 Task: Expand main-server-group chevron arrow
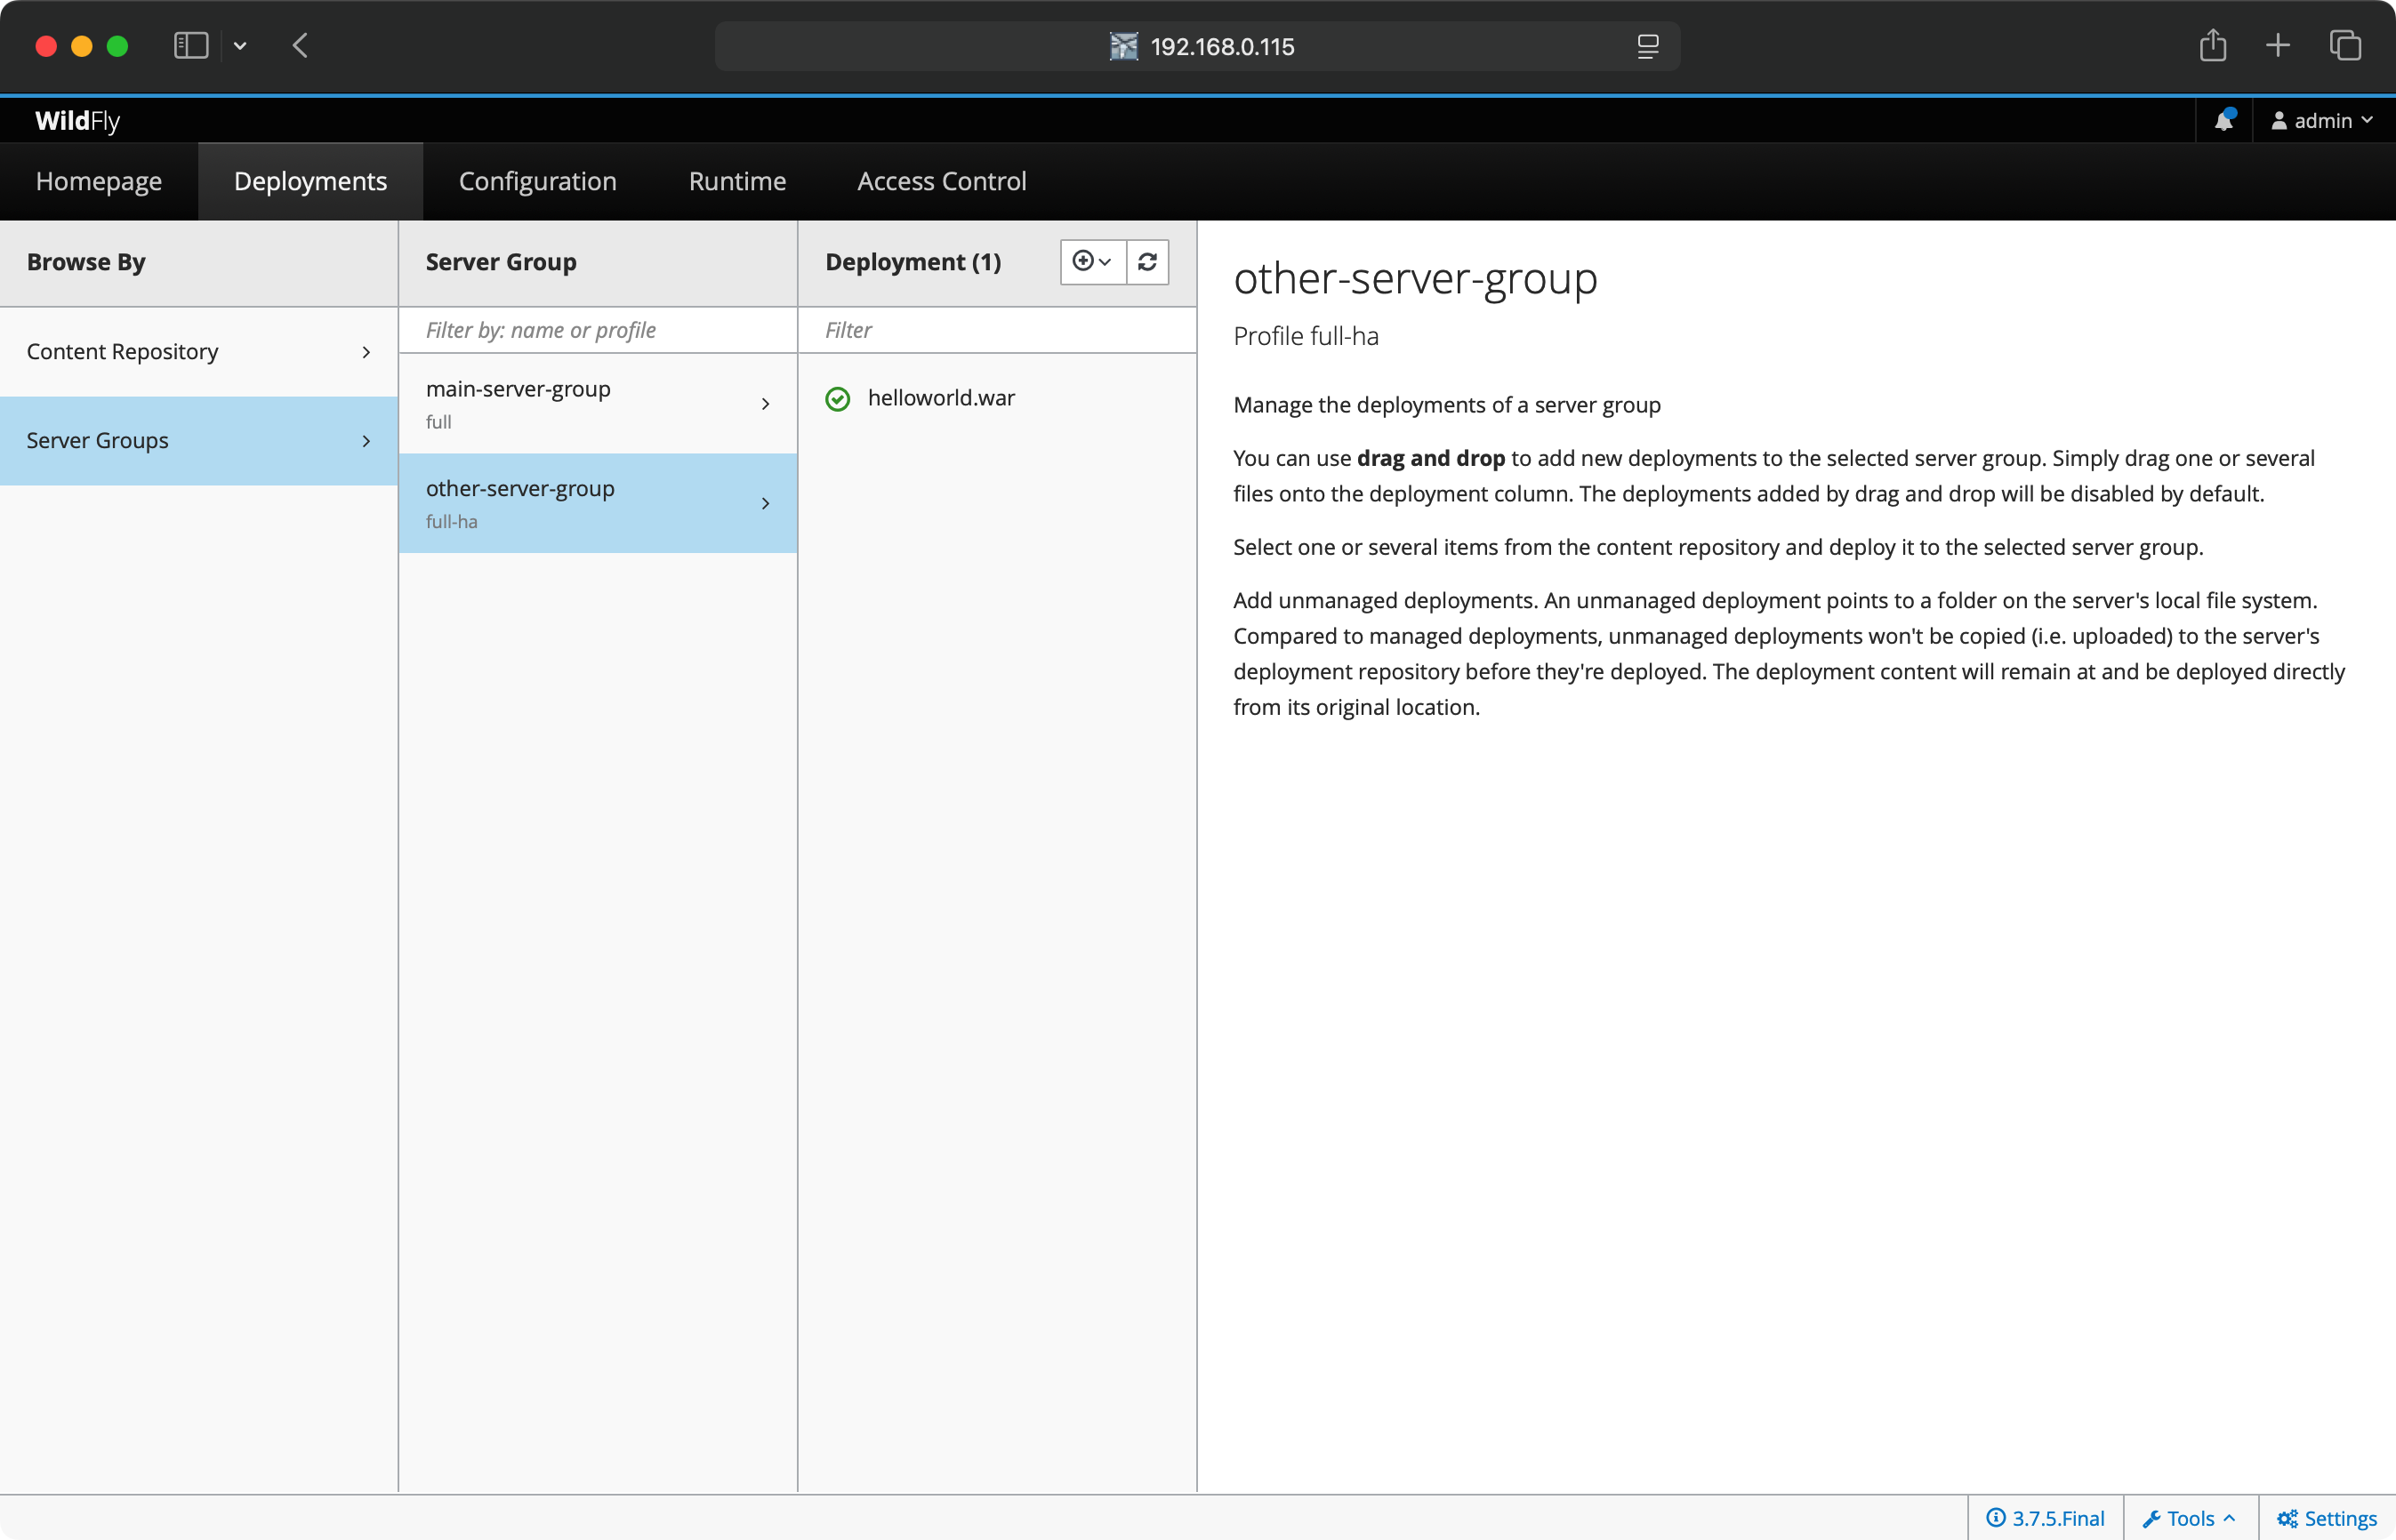click(x=765, y=404)
